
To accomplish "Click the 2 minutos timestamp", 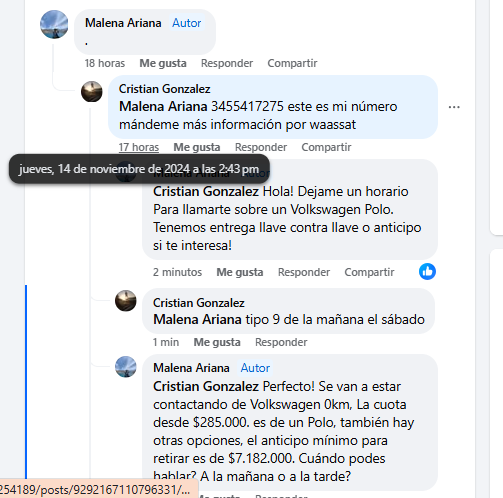I will [177, 272].
